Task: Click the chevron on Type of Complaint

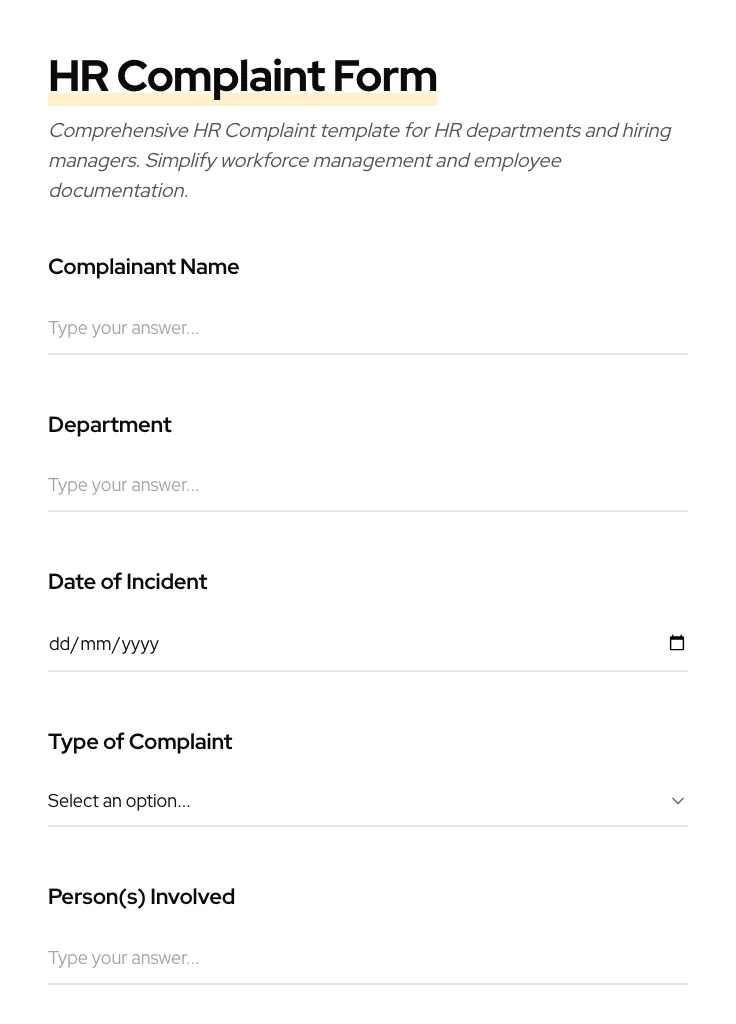Action: tap(677, 801)
